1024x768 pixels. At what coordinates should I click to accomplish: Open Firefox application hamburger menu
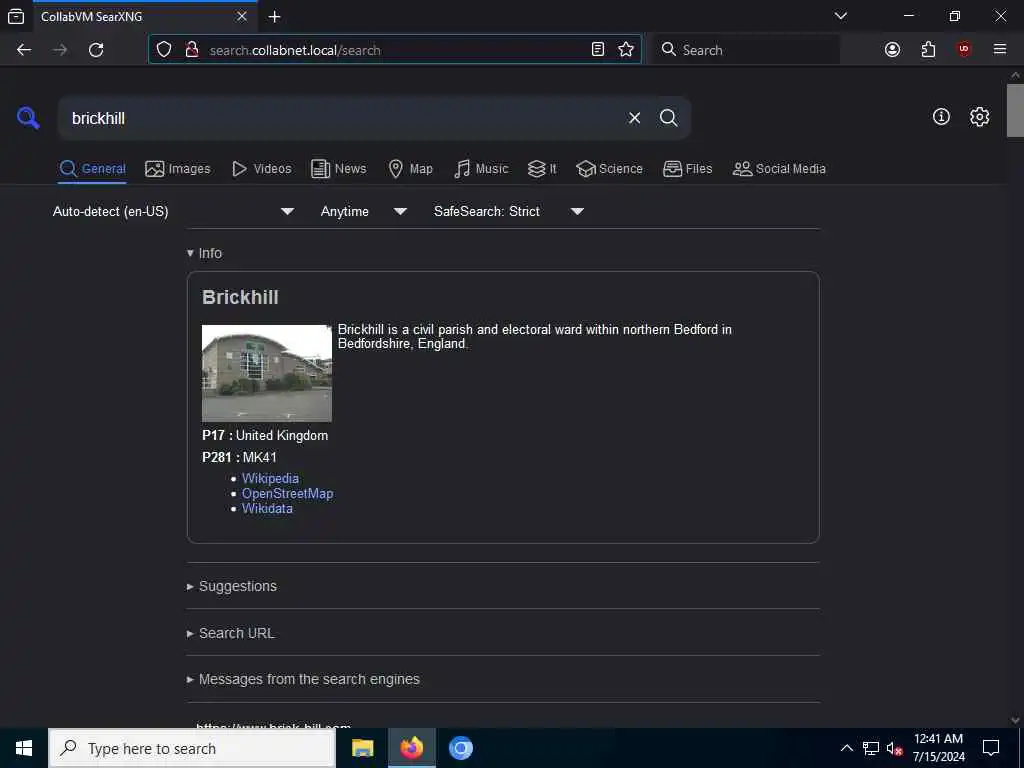[1000, 50]
